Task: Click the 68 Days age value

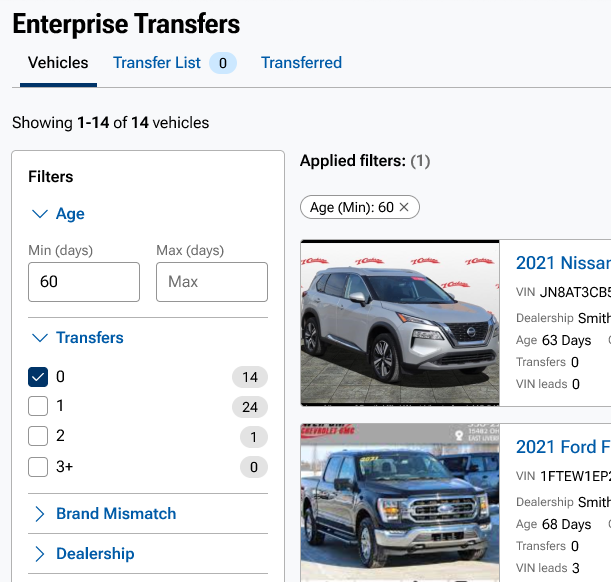Action: (x=566, y=524)
